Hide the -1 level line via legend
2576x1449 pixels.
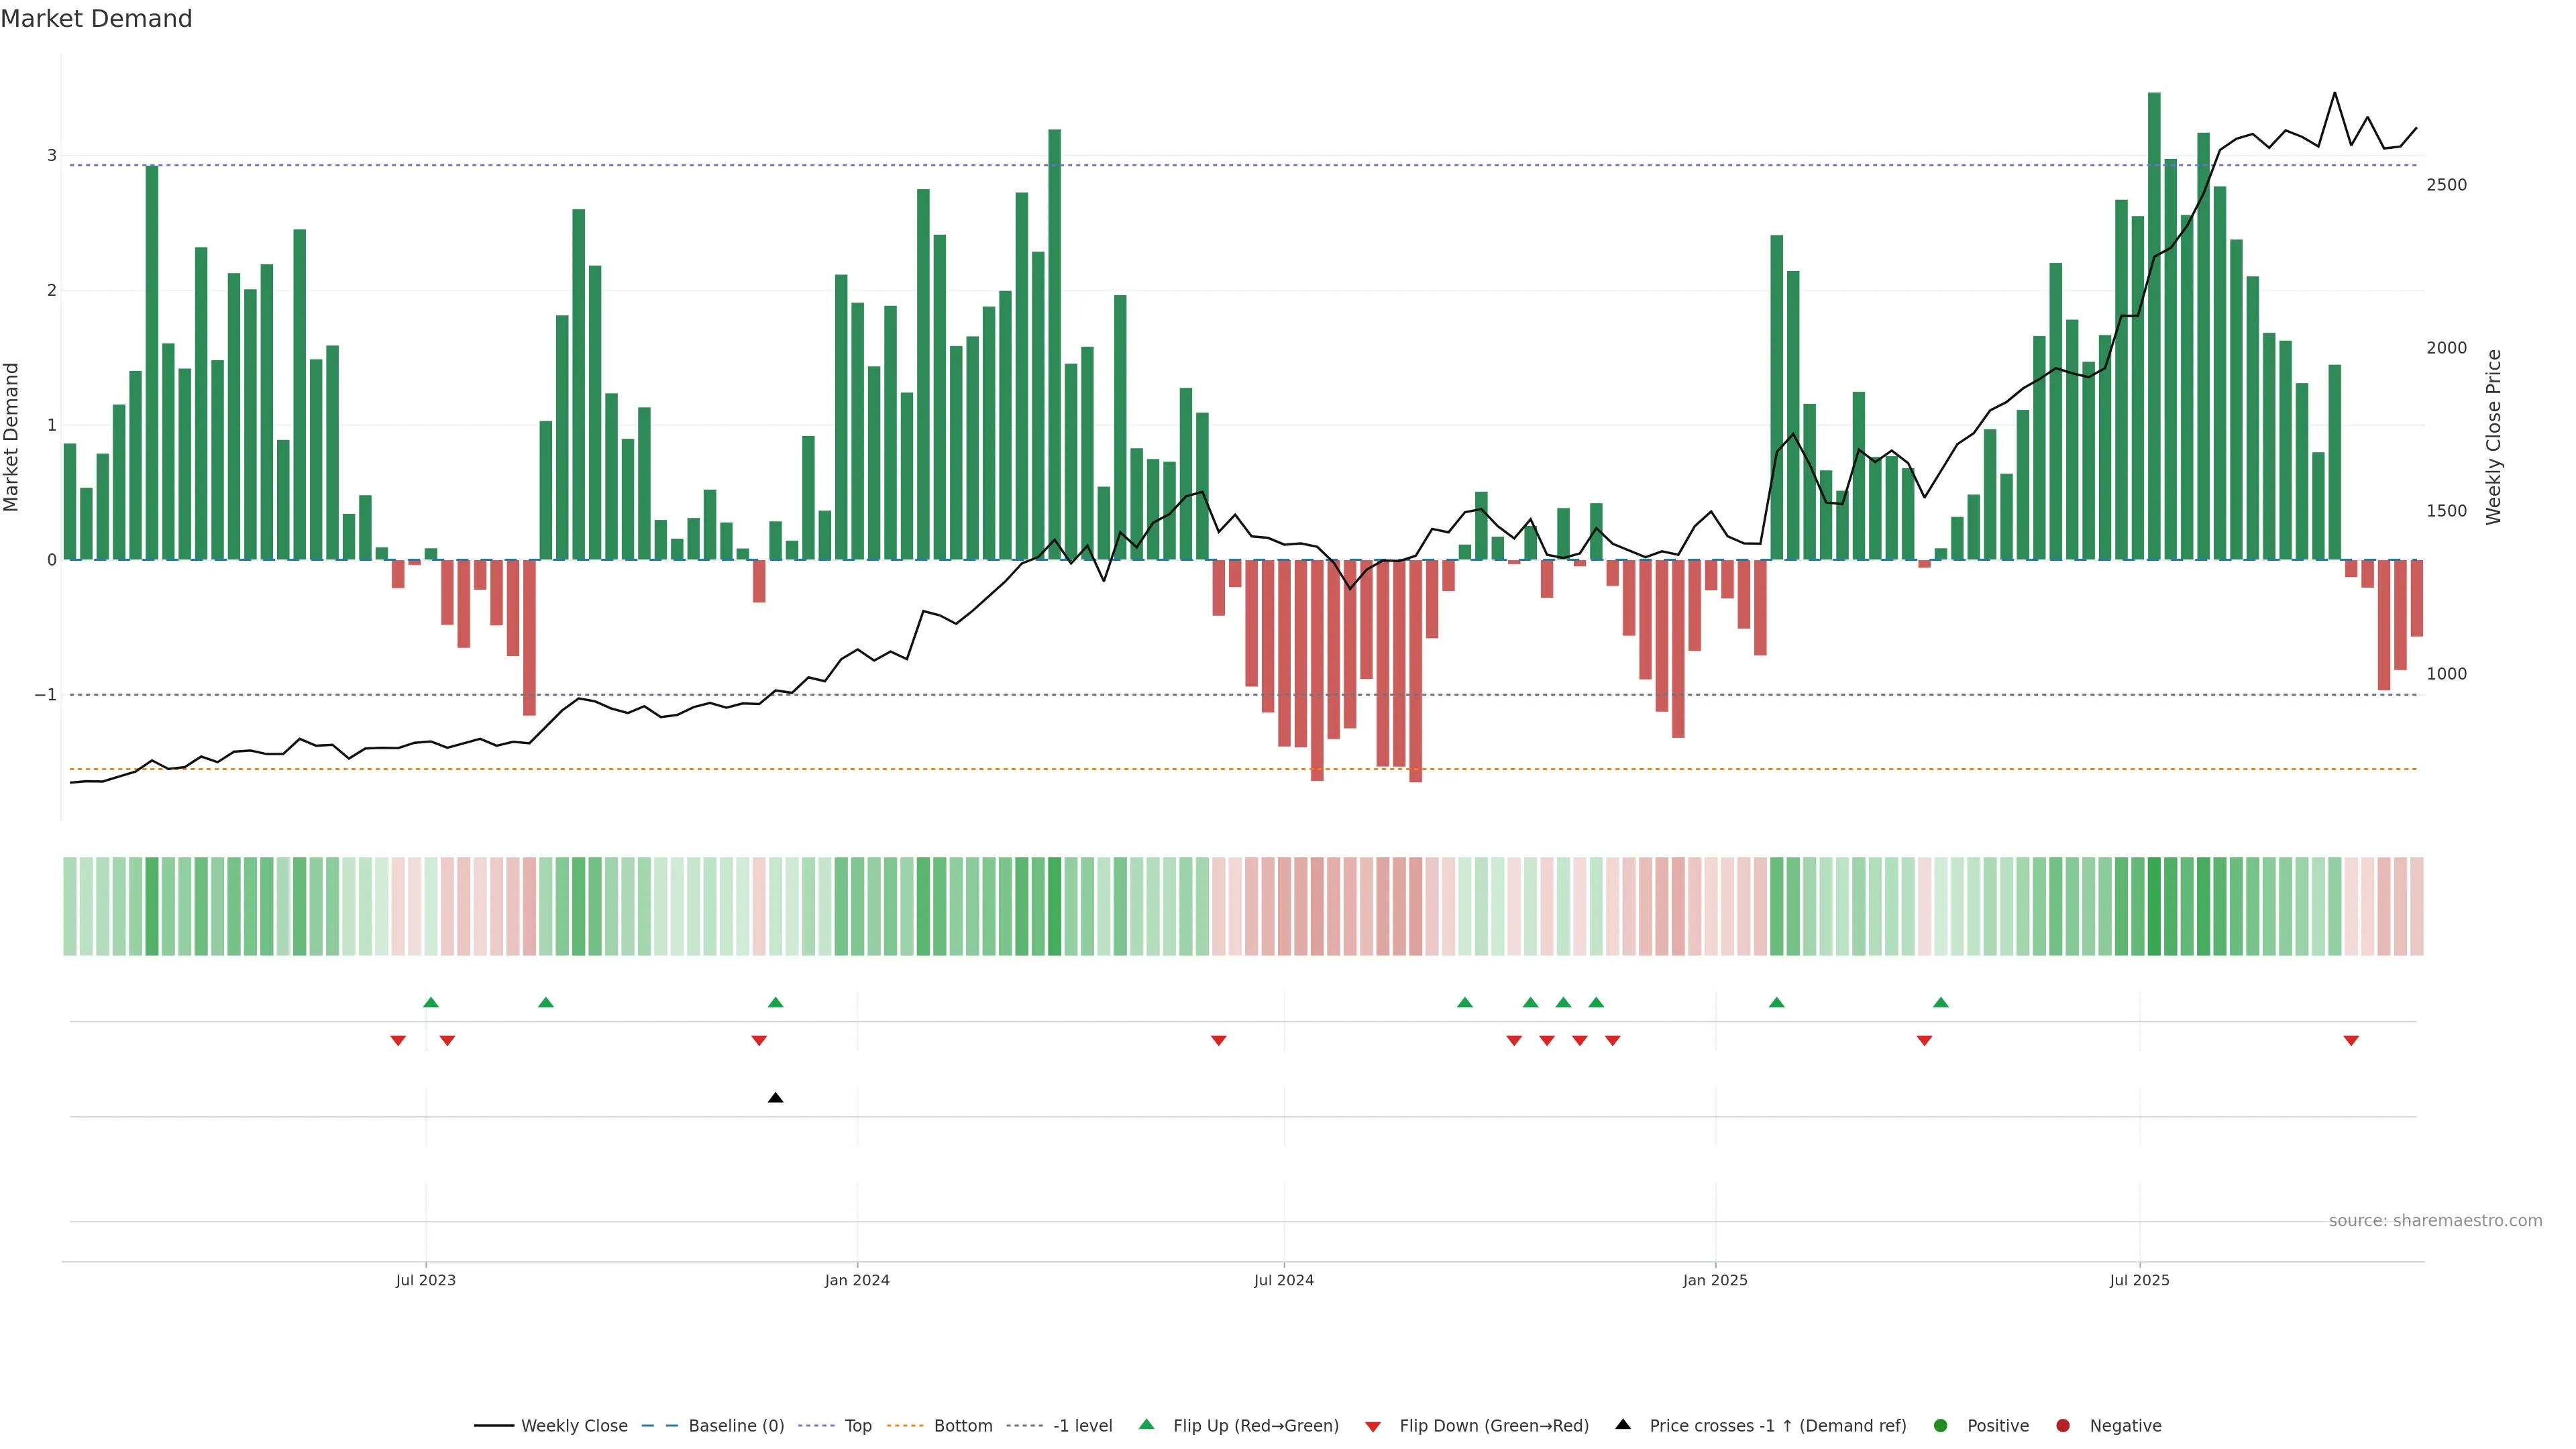(1082, 1425)
